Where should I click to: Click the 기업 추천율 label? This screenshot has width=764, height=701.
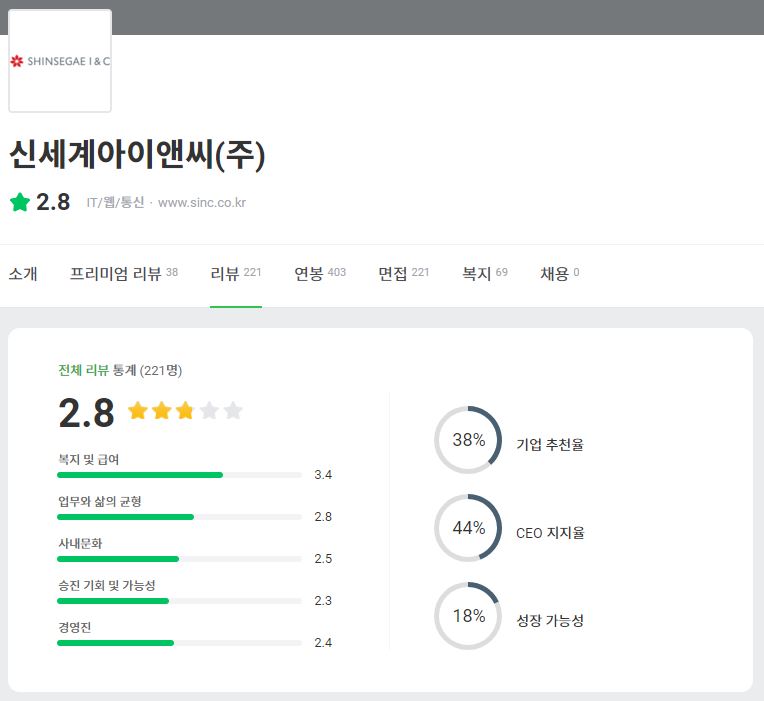click(550, 444)
